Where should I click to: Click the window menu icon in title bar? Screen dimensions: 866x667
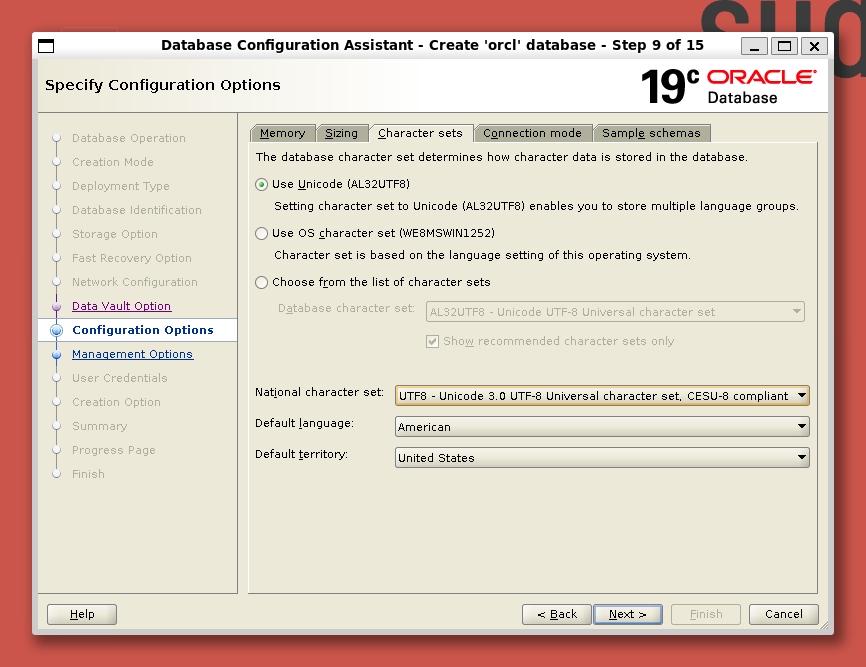[46, 46]
